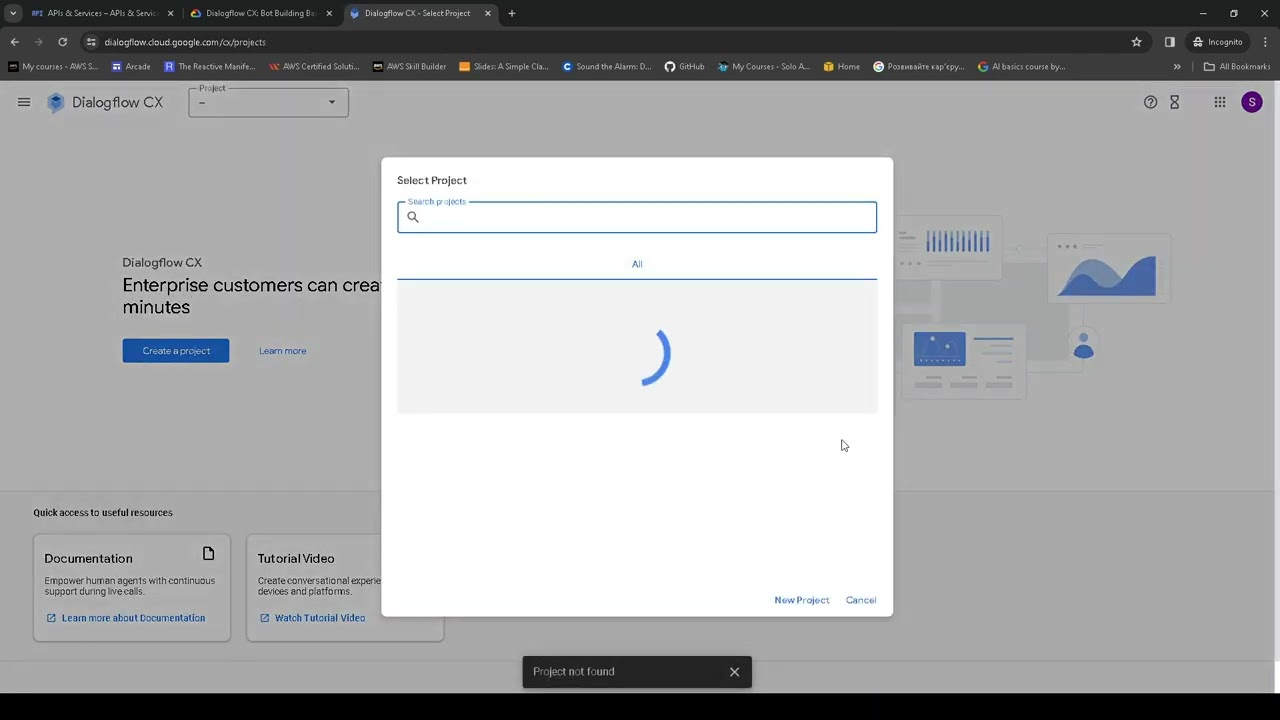
Task: Expand the hidden bookmarks chevron
Action: tap(1177, 67)
